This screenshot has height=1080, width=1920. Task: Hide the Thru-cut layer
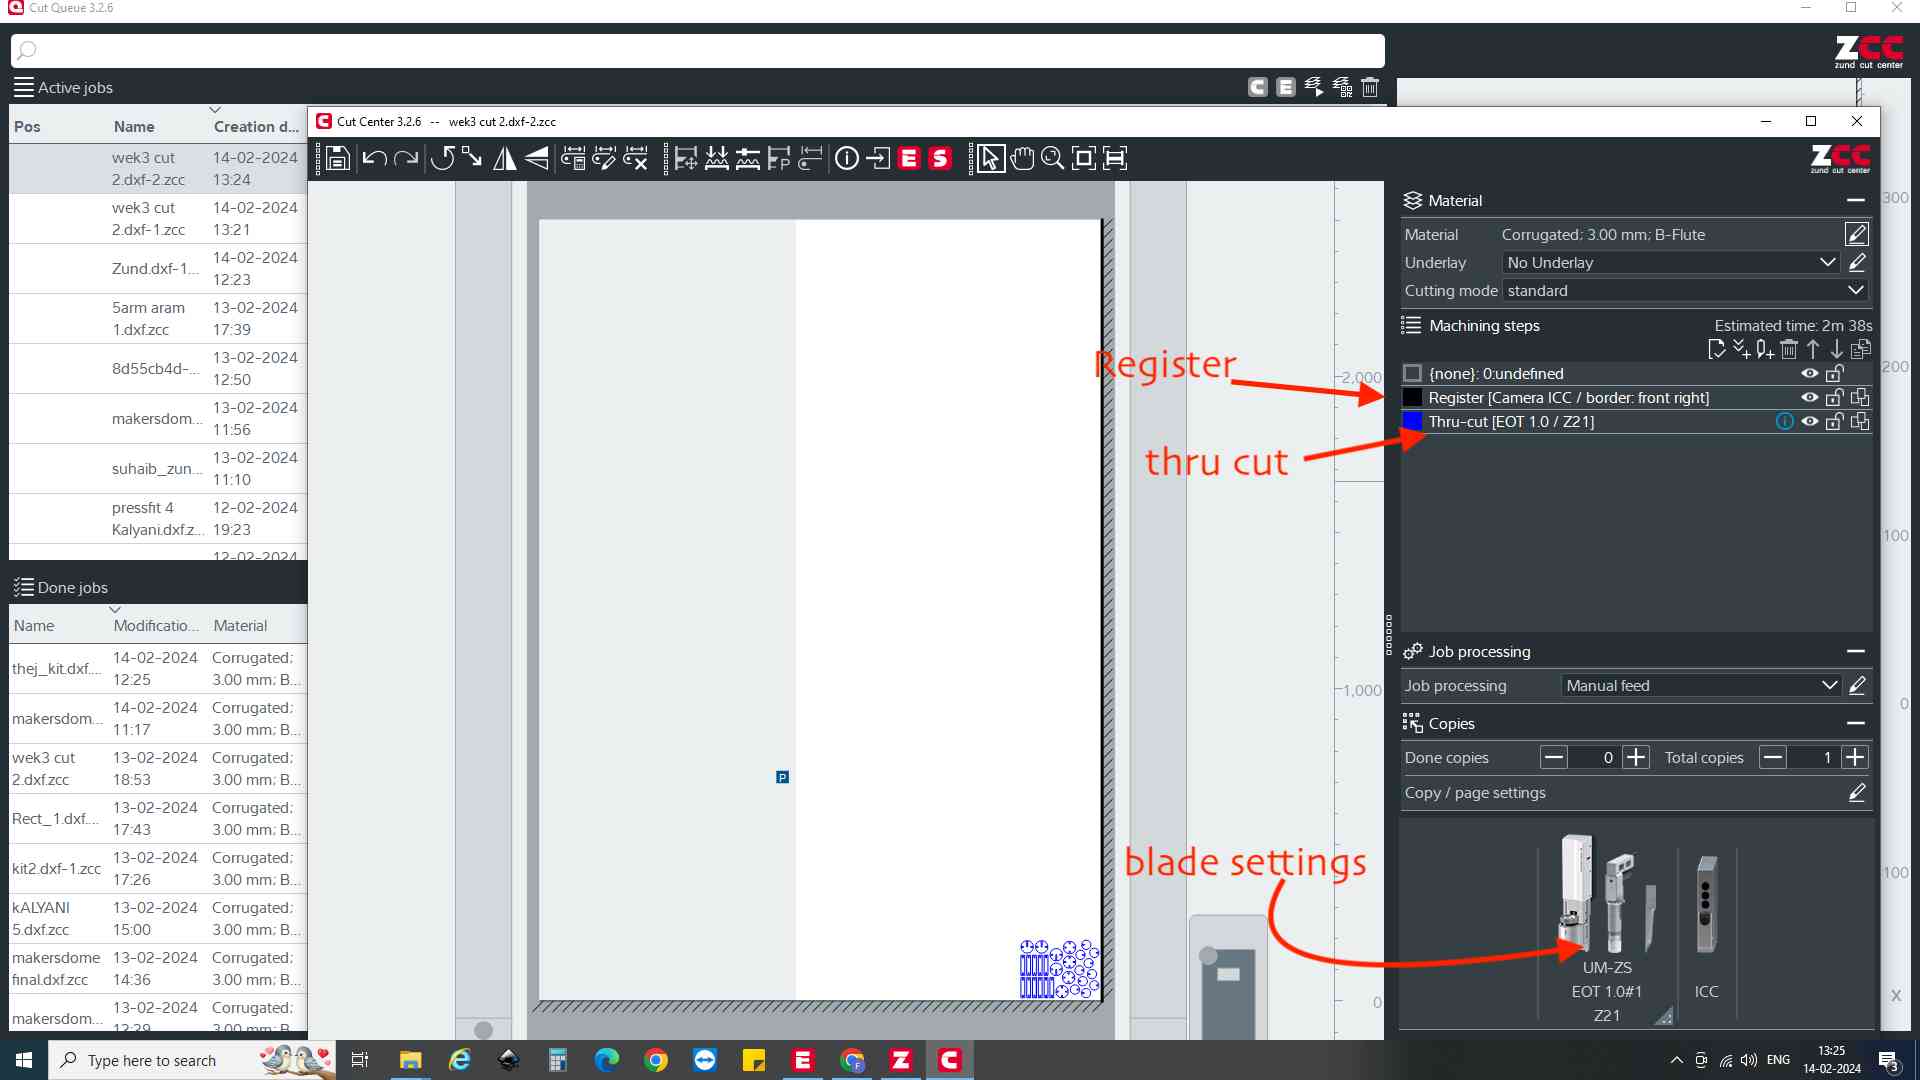(x=1810, y=421)
